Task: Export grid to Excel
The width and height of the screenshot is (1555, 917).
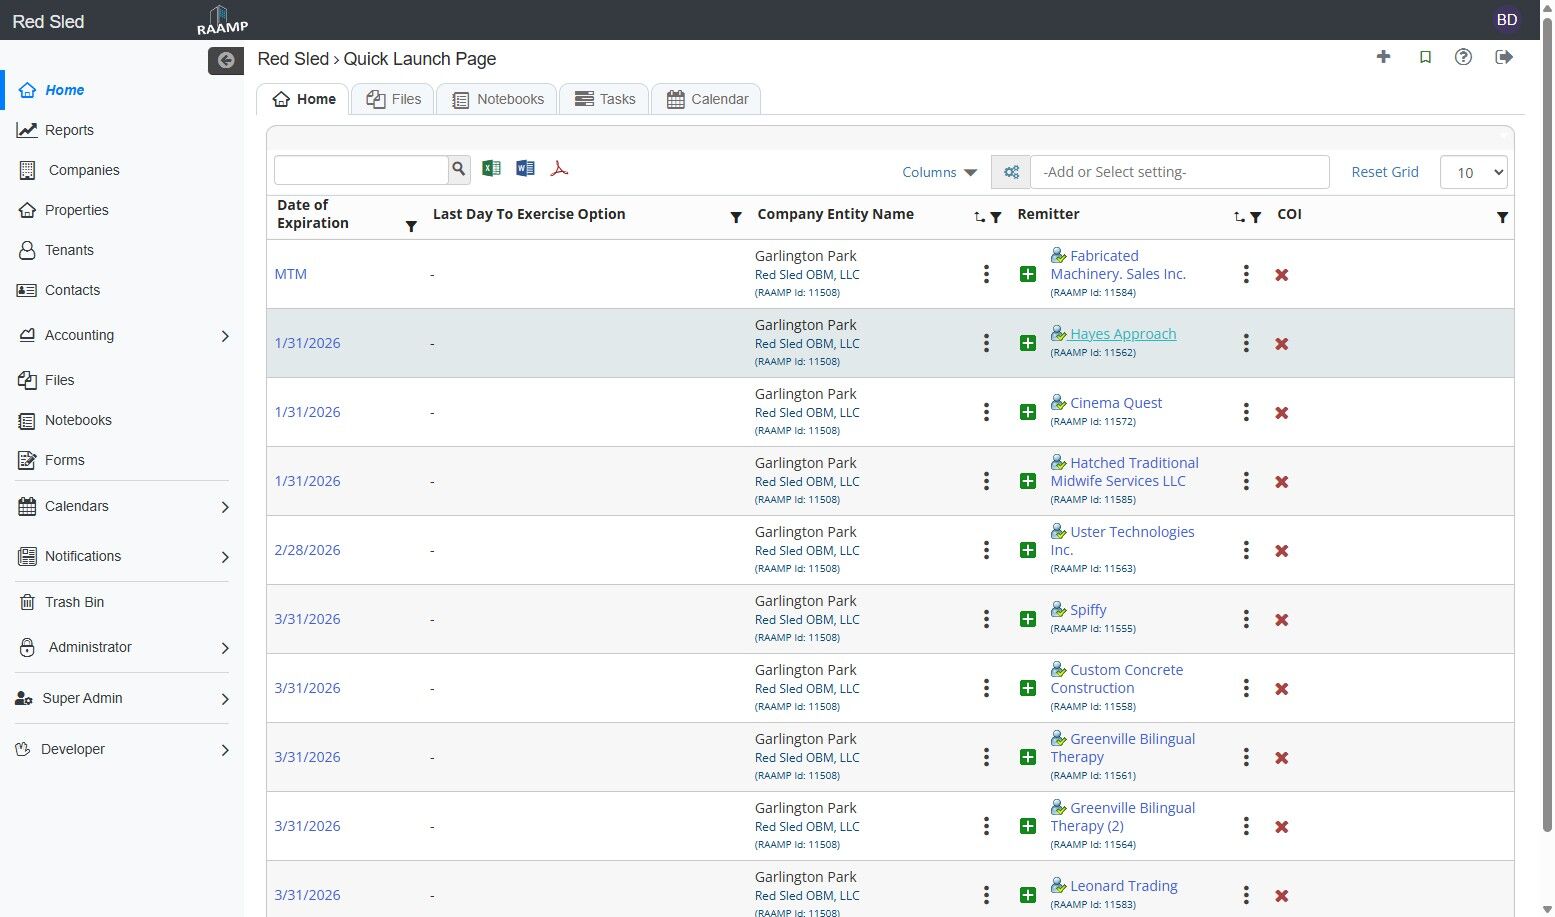Action: (x=491, y=169)
